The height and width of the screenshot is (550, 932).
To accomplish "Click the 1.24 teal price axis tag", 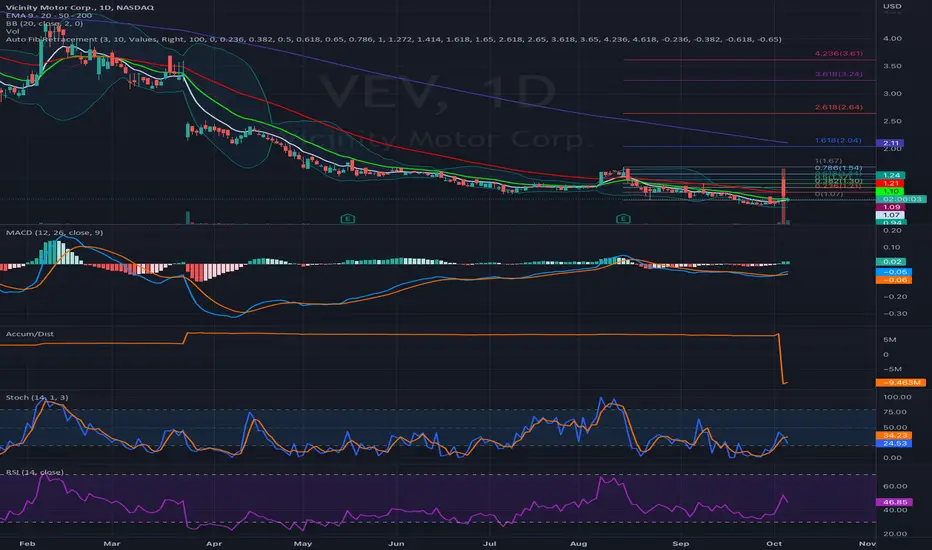I will [891, 175].
